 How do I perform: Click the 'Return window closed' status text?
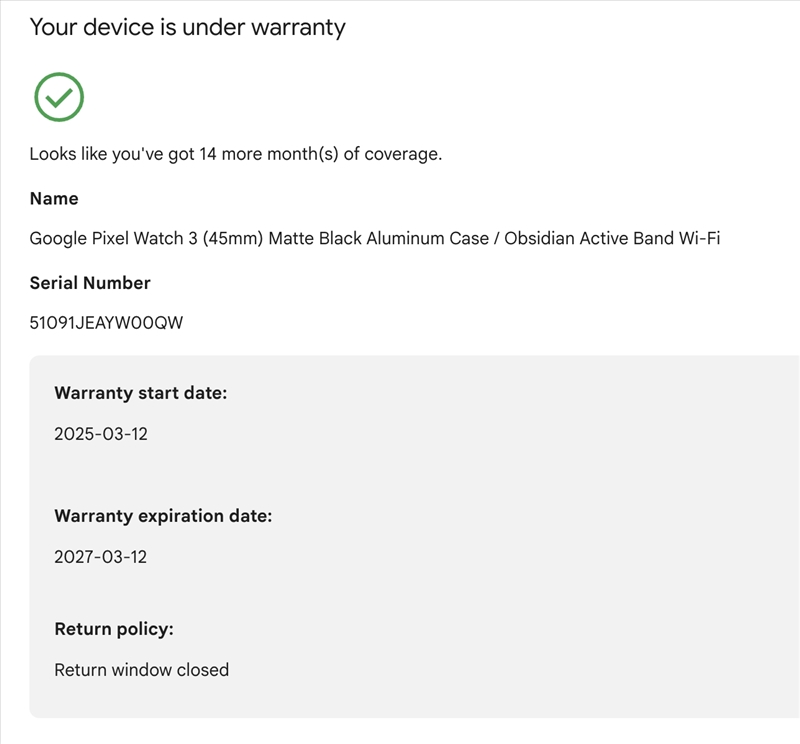(x=141, y=670)
